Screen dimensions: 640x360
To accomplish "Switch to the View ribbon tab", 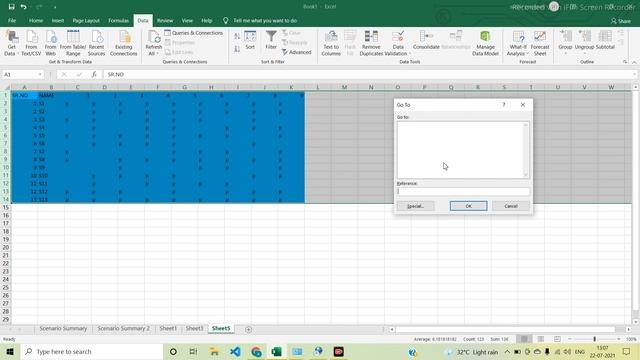I will pyautogui.click(x=187, y=20).
